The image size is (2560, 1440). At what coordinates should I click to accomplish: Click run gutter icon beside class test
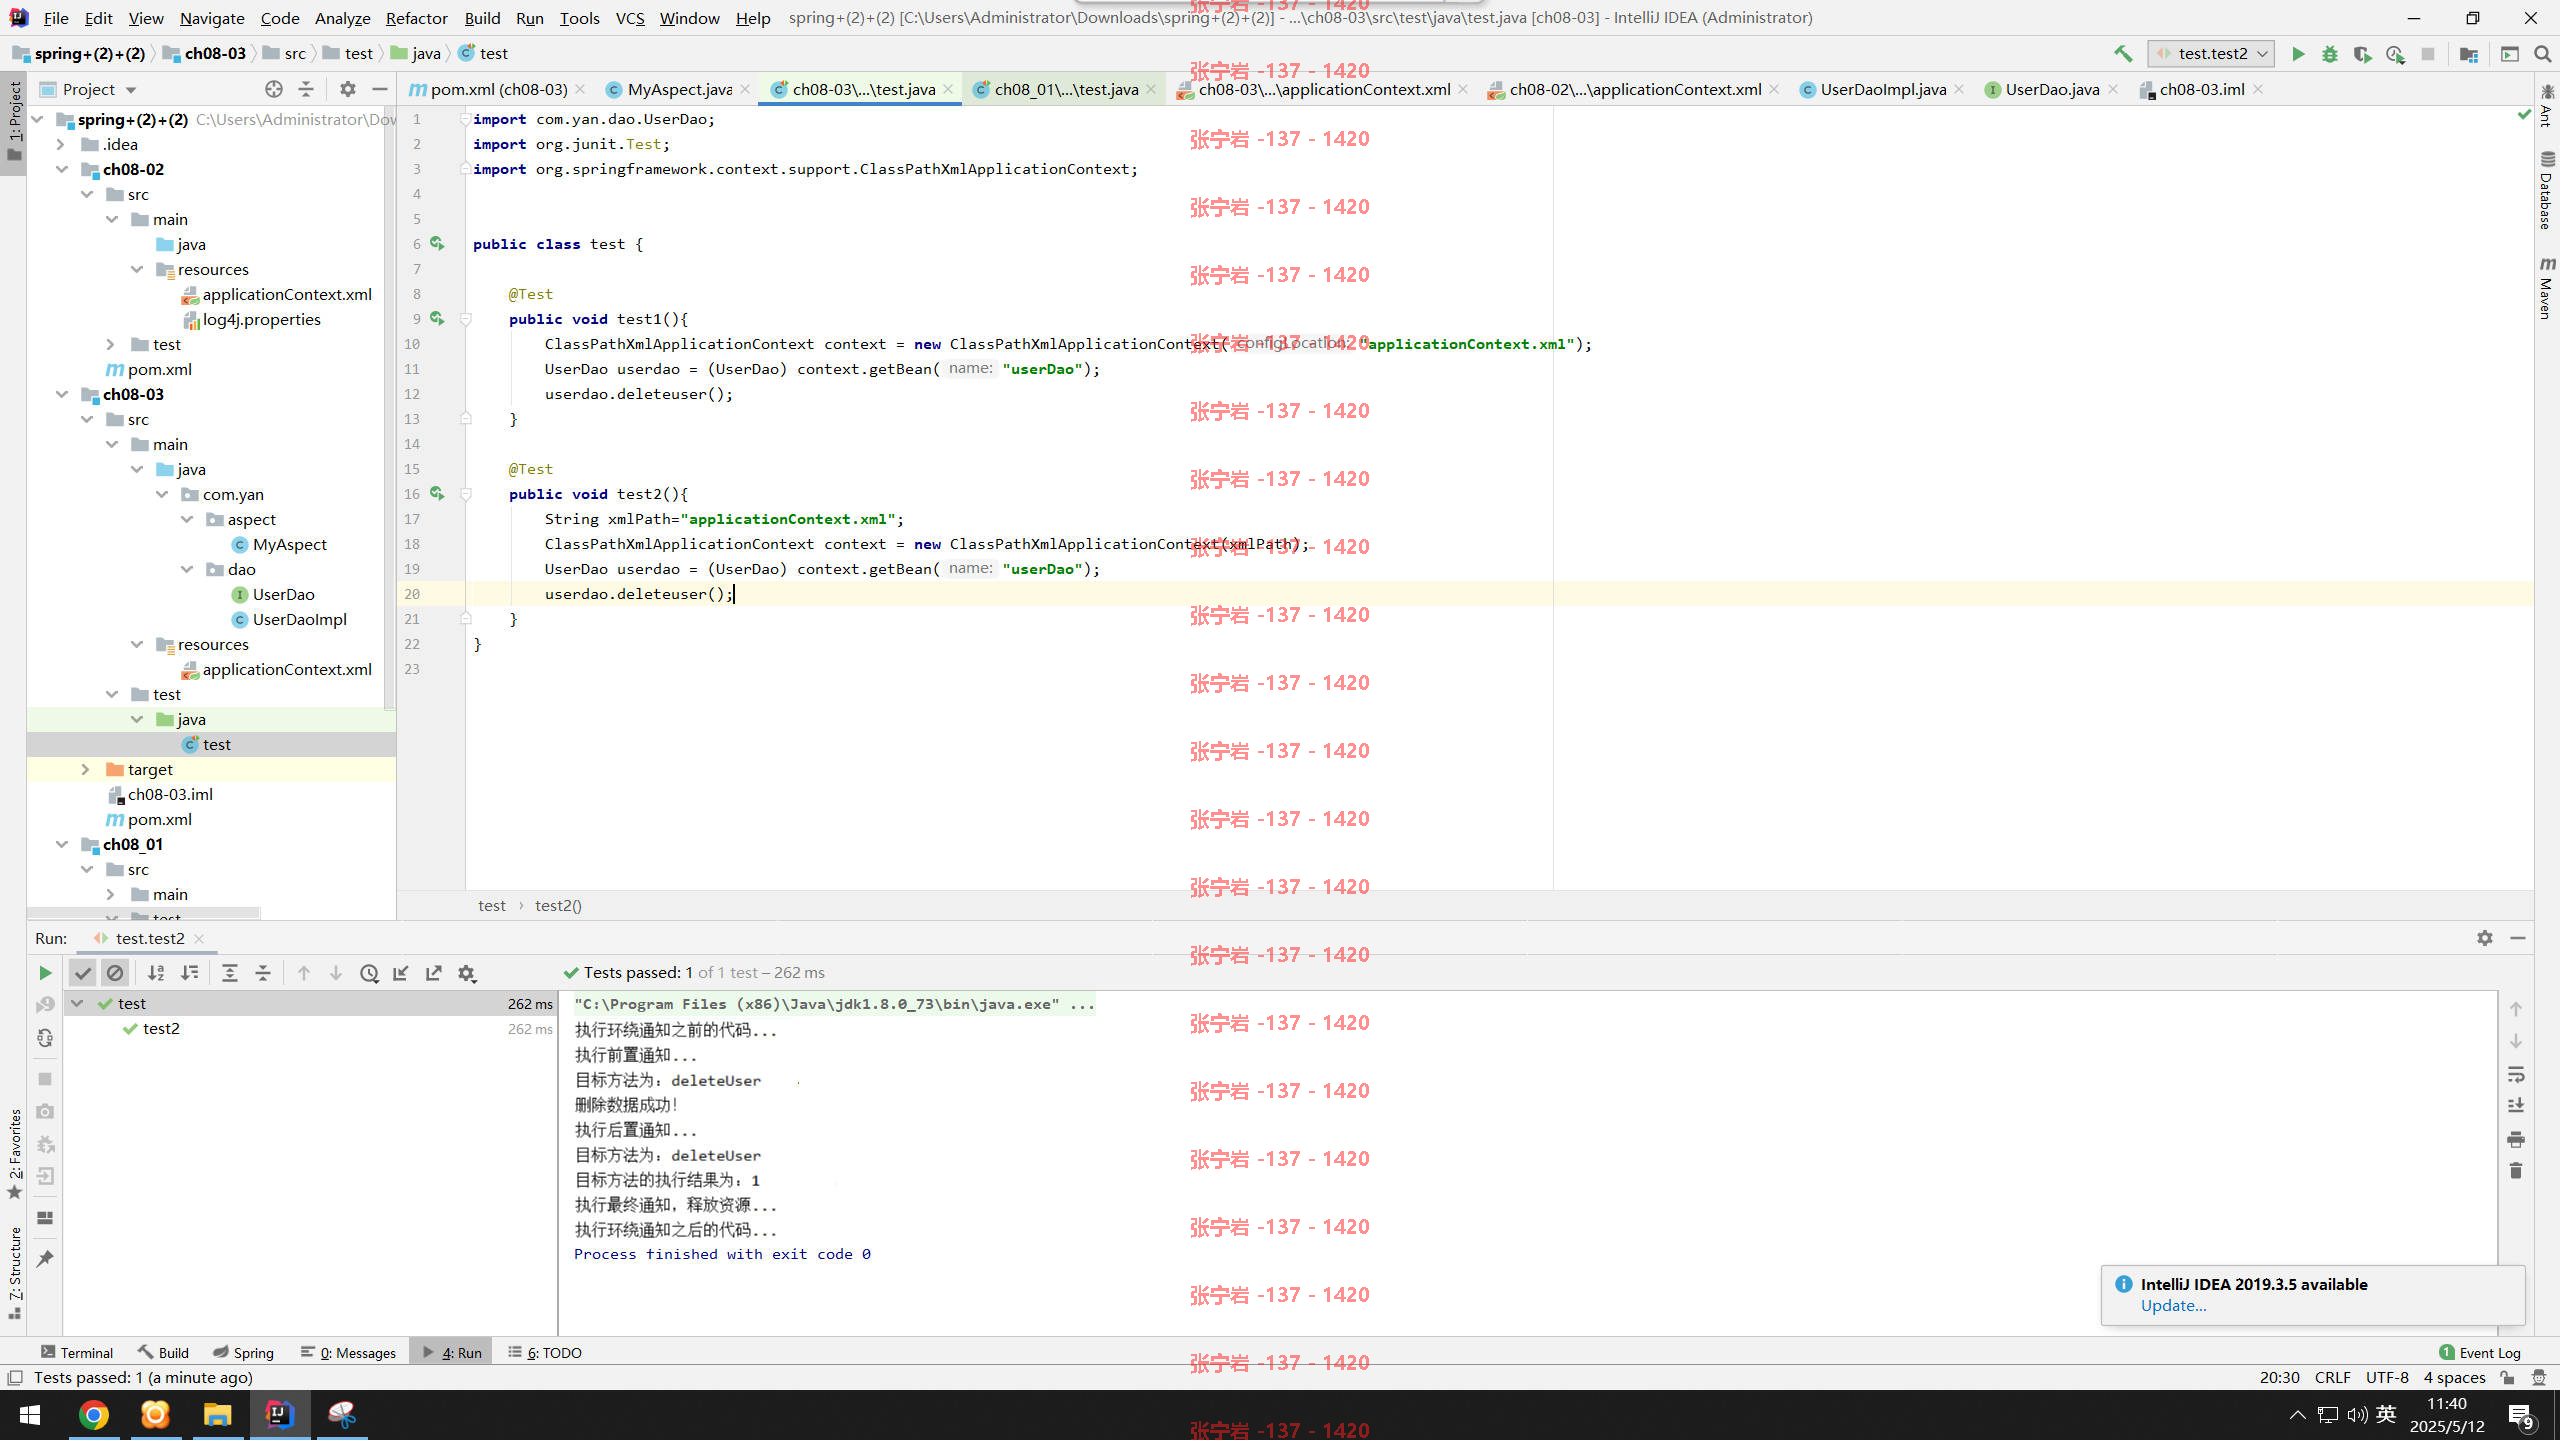point(437,243)
